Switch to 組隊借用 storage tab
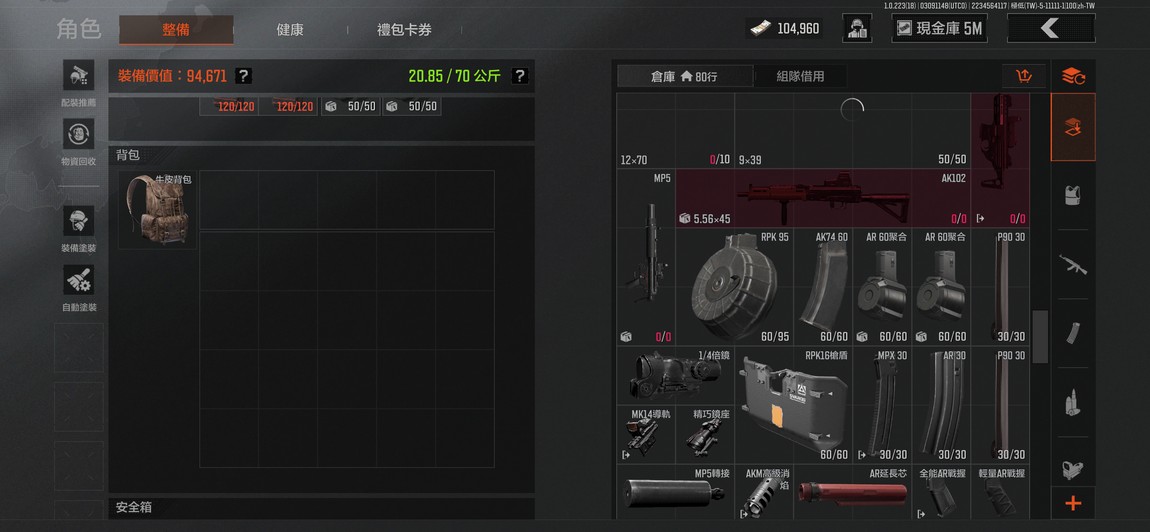 (x=800, y=76)
